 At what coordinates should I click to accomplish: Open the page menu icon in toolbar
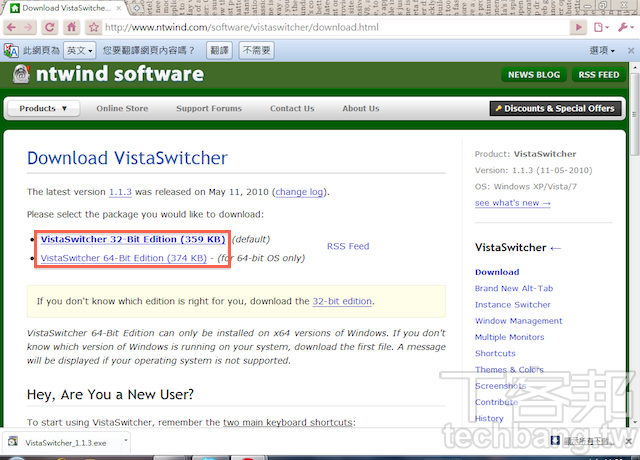[x=602, y=27]
